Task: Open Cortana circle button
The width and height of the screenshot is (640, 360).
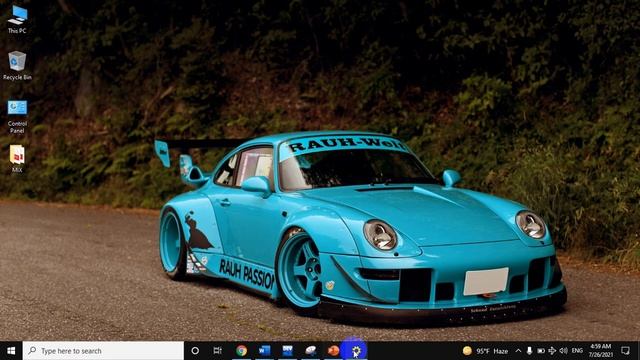Action: coord(195,351)
